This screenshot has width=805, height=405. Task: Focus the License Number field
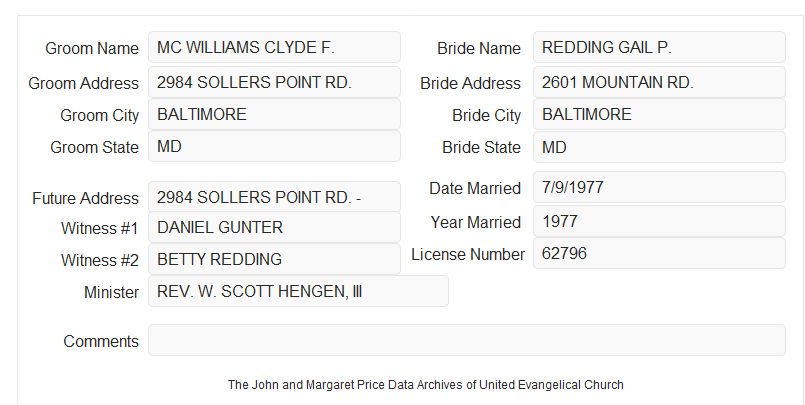pyautogui.click(x=659, y=253)
